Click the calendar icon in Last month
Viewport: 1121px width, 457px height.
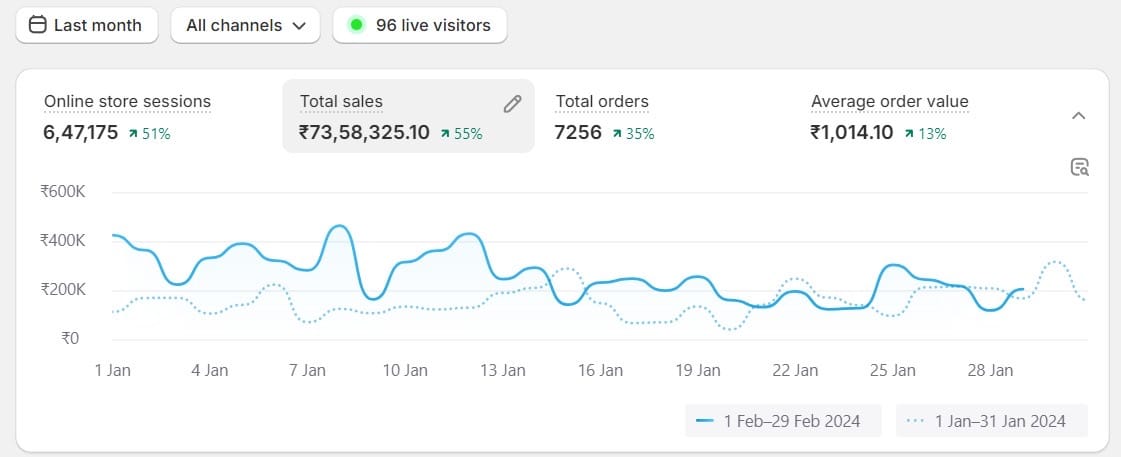39,25
